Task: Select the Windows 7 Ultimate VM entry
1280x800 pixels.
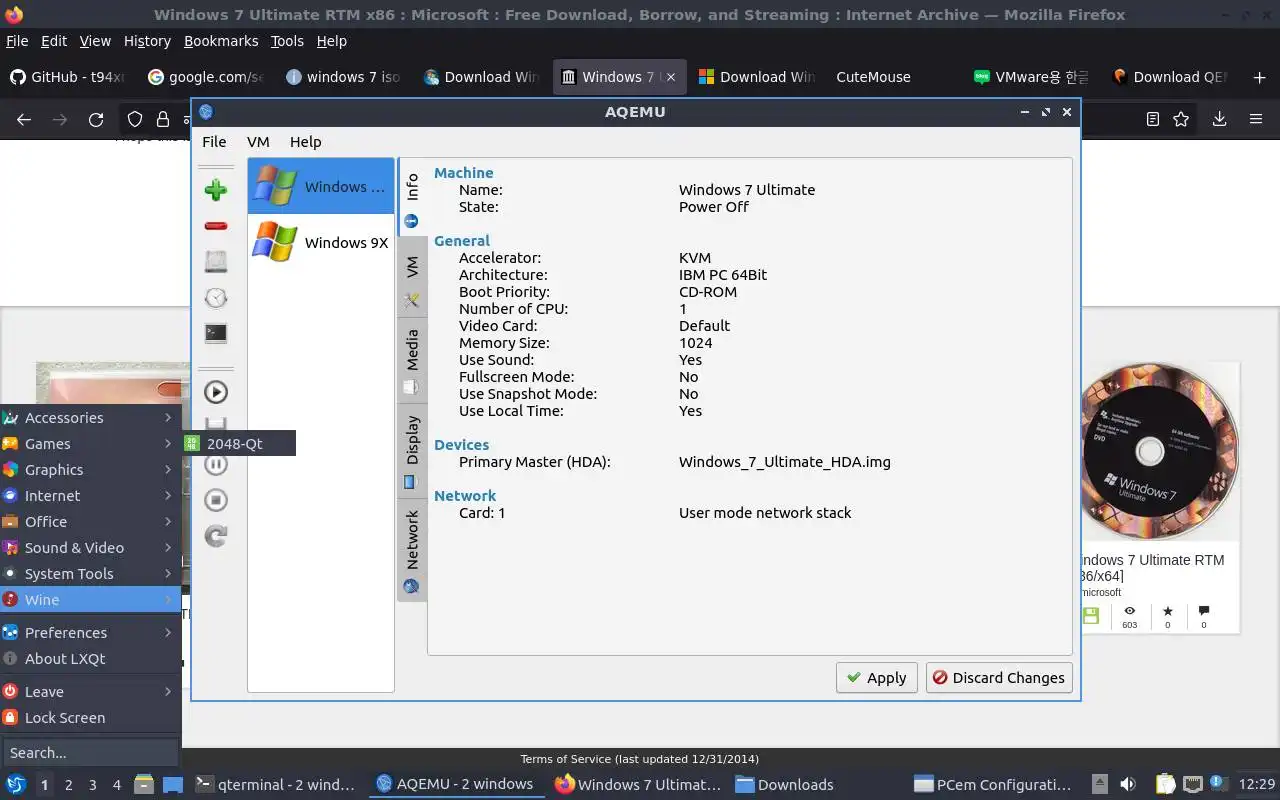Action: click(x=321, y=186)
